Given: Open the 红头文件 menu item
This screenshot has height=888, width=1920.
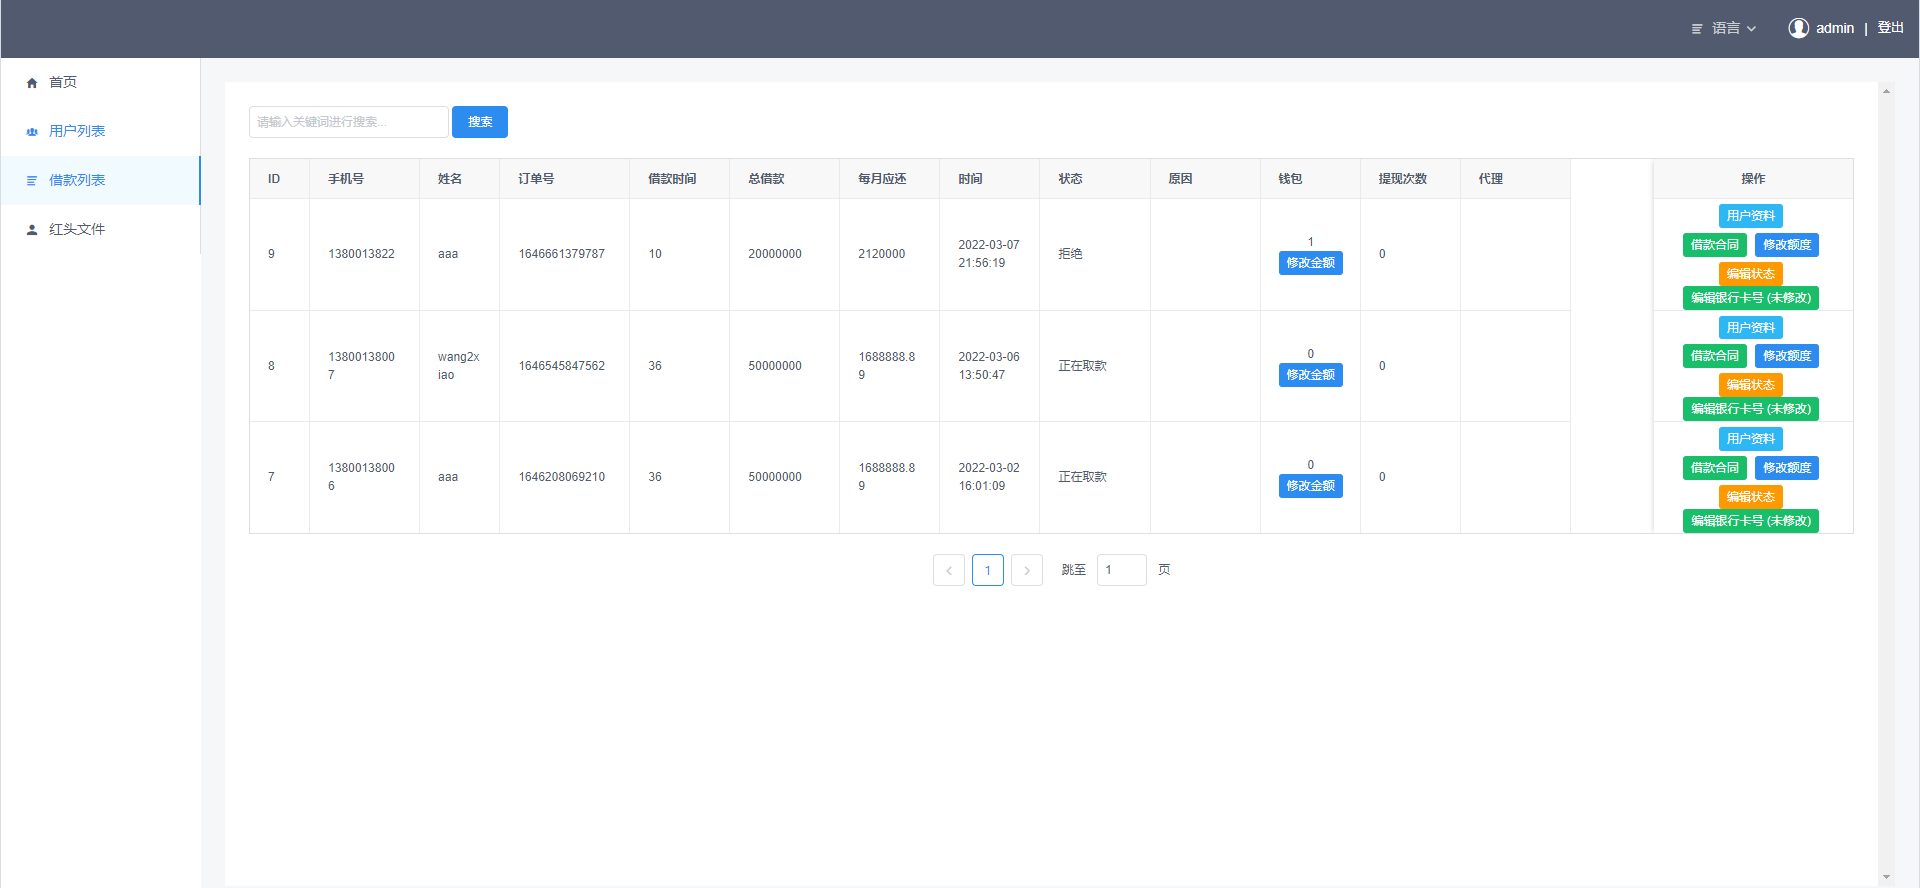Looking at the screenshot, I should (77, 229).
